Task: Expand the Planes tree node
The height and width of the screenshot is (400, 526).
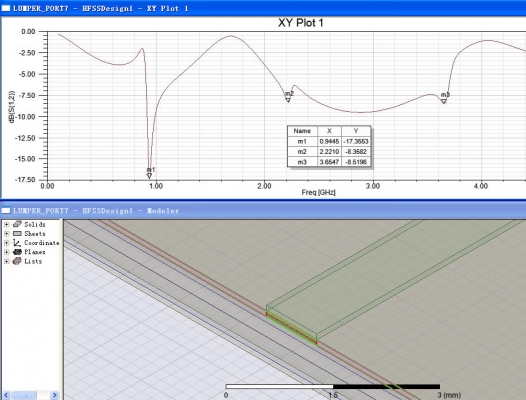Action: point(6,252)
